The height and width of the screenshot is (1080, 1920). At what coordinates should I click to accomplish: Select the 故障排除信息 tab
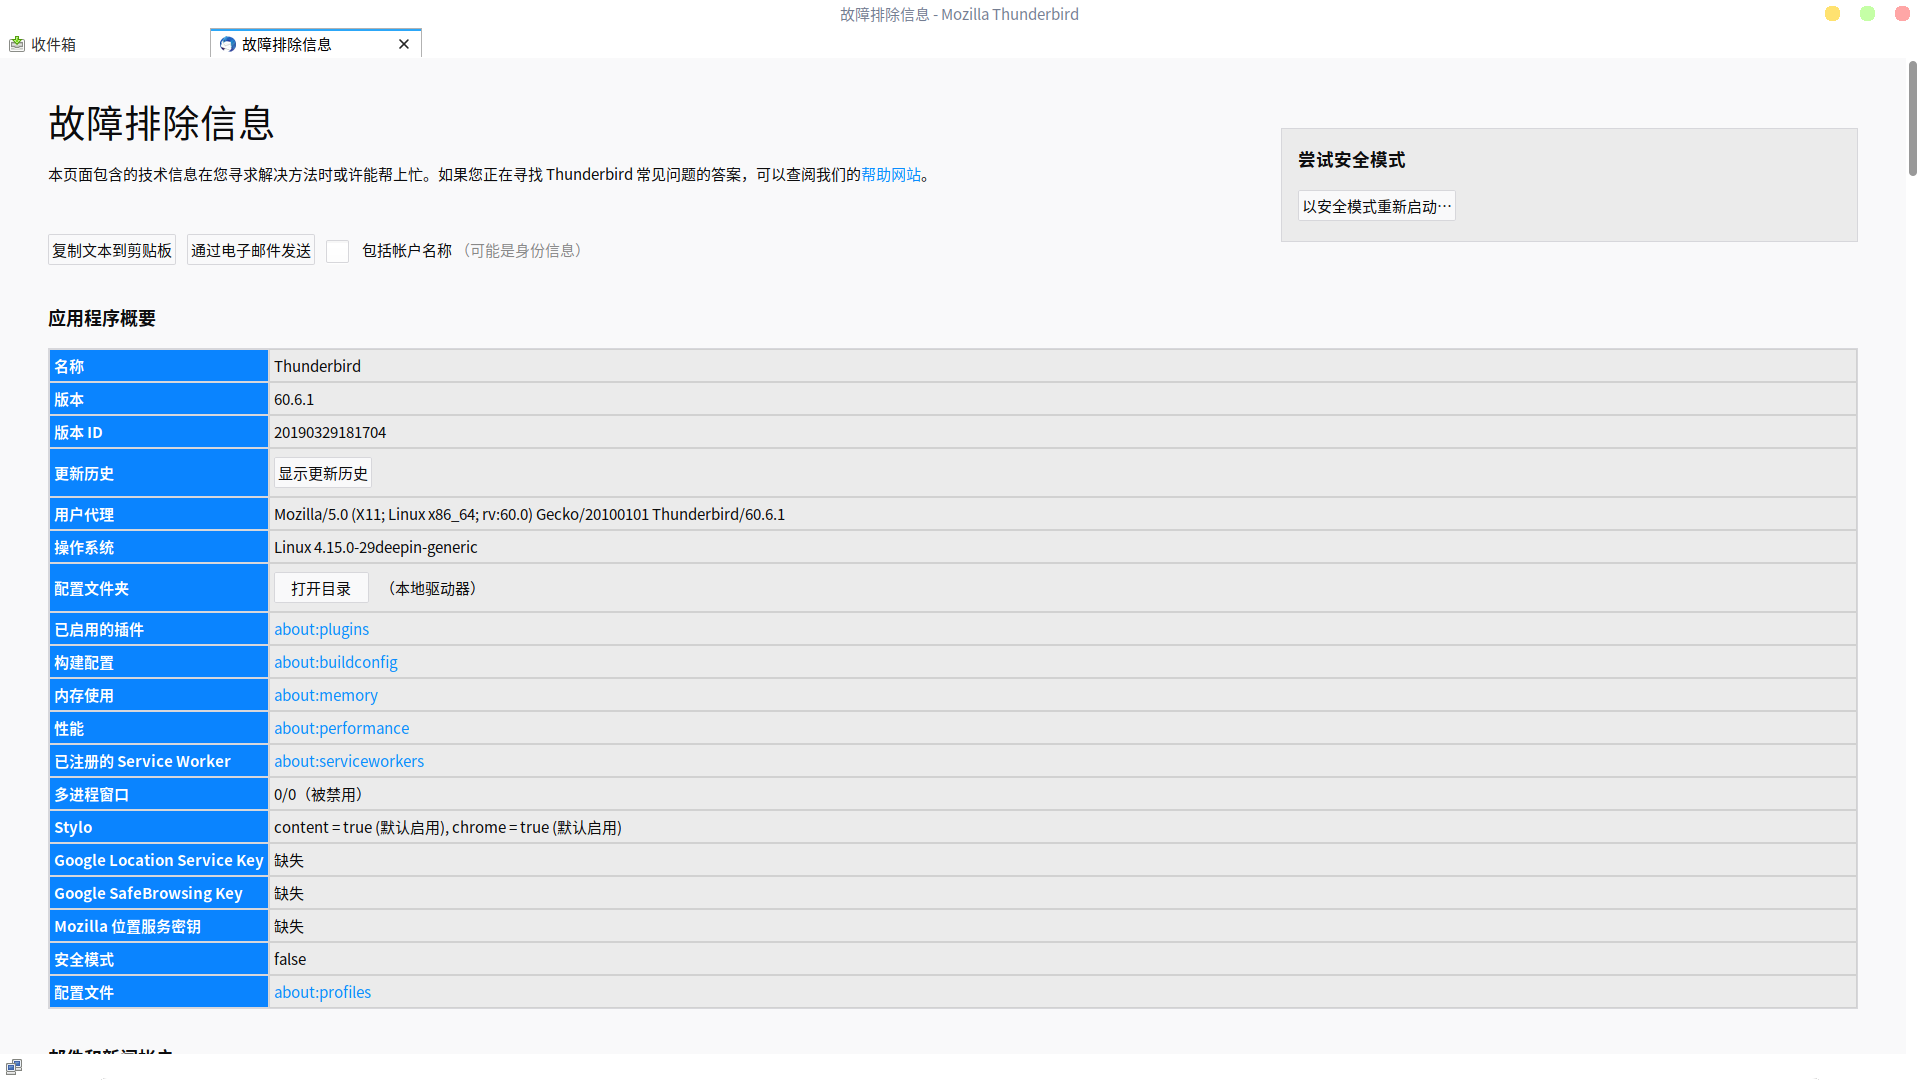point(316,44)
